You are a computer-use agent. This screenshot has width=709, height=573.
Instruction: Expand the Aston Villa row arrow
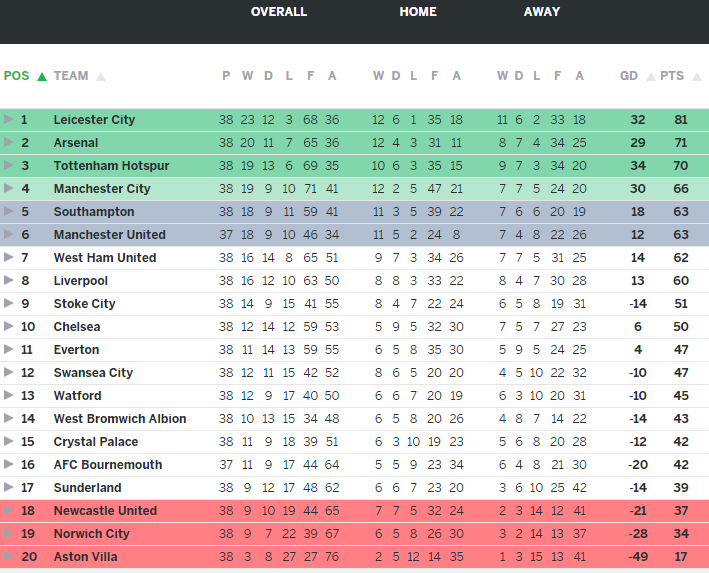(x=9, y=556)
